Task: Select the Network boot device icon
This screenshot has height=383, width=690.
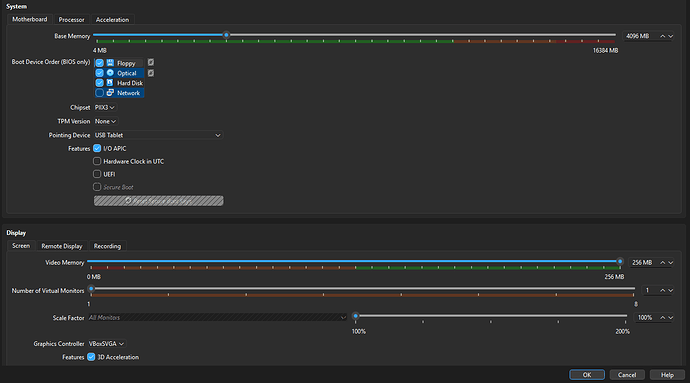Action: pos(110,93)
